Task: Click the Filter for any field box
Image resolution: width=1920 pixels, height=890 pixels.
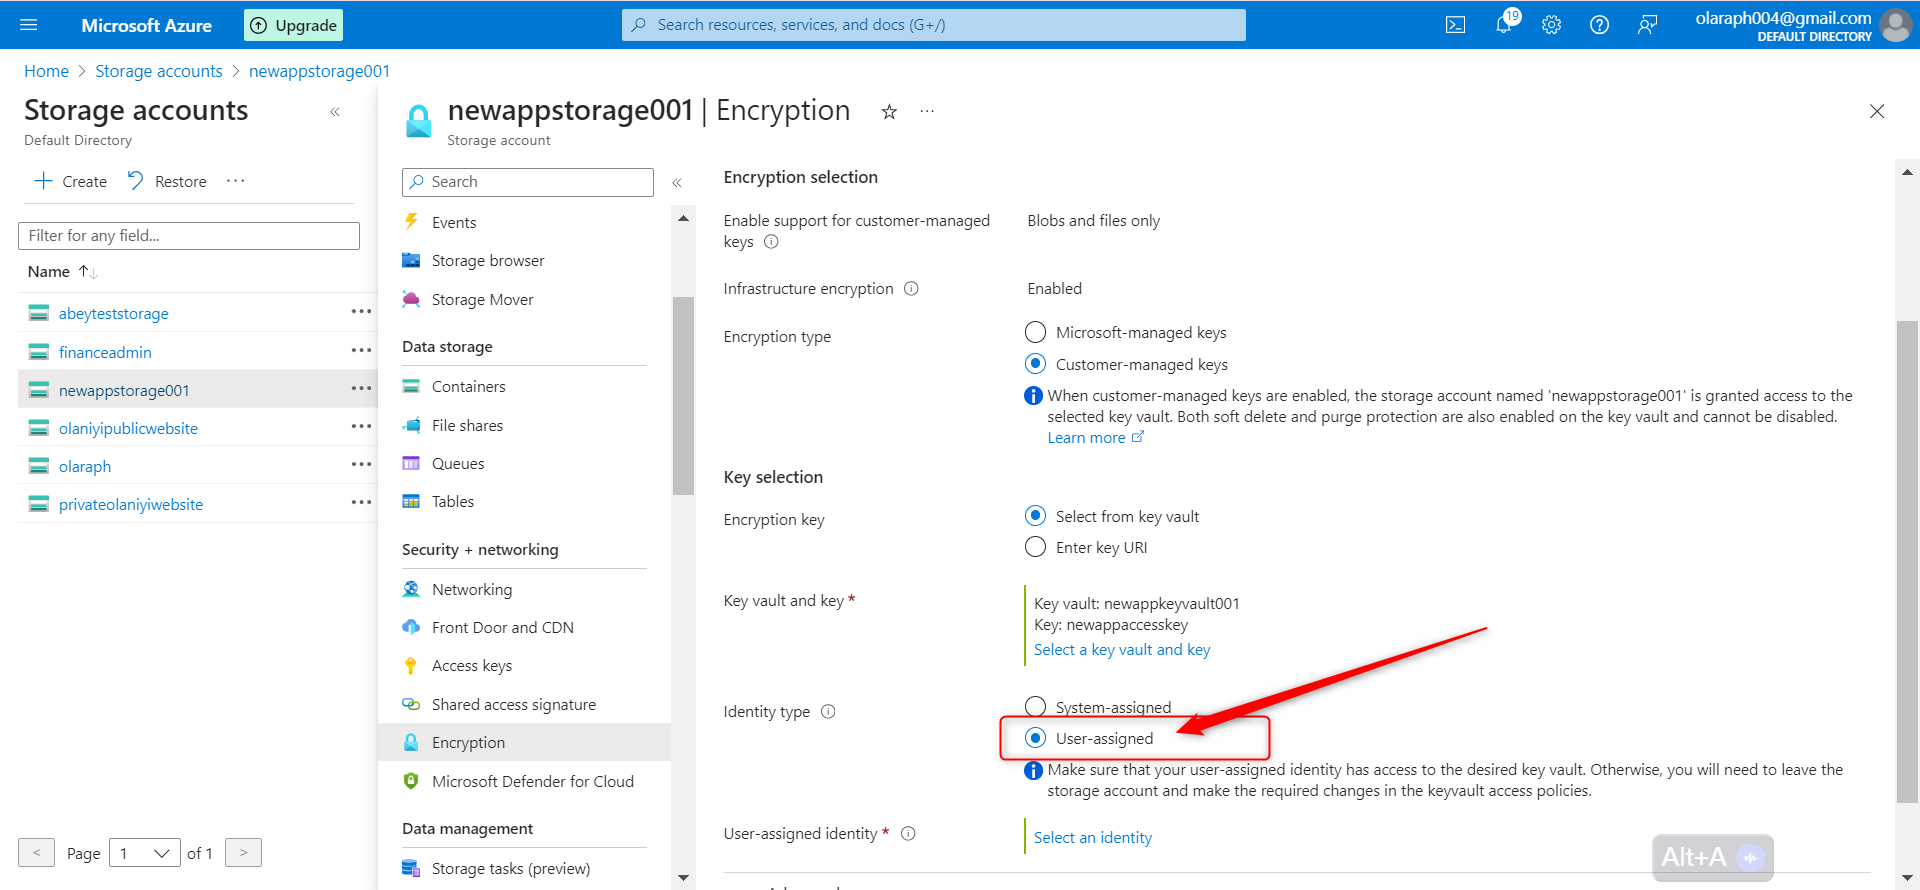Action: (189, 236)
